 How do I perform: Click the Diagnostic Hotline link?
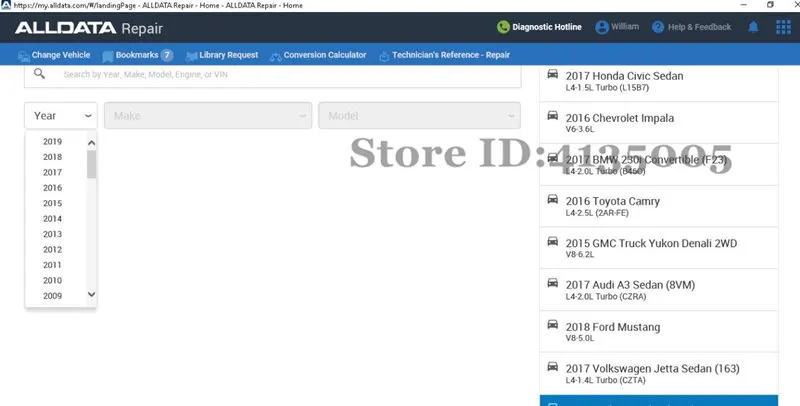(546, 27)
